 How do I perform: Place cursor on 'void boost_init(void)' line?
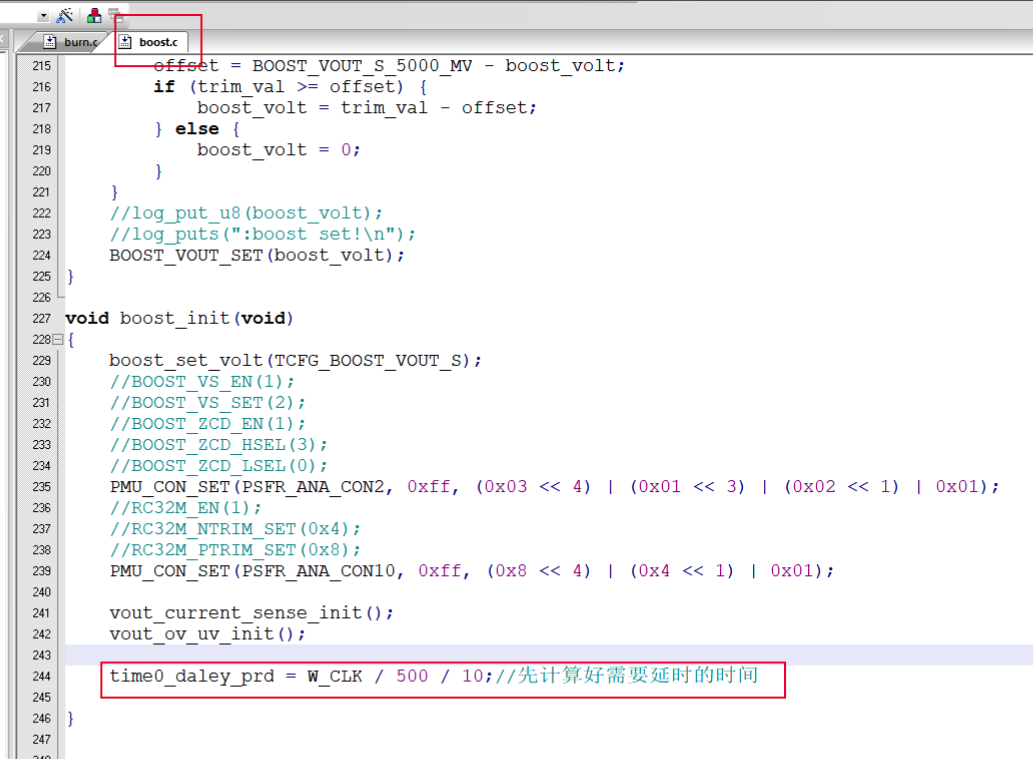(x=179, y=319)
